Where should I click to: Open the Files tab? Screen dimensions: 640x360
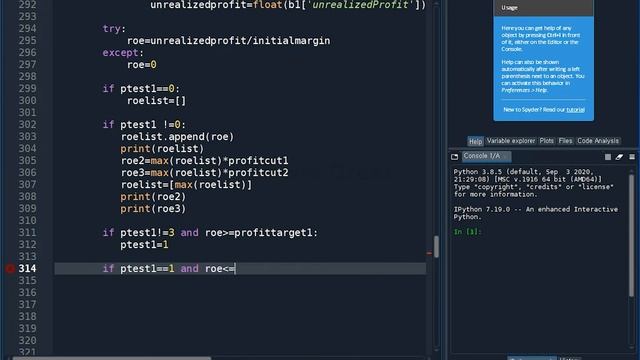(565, 141)
